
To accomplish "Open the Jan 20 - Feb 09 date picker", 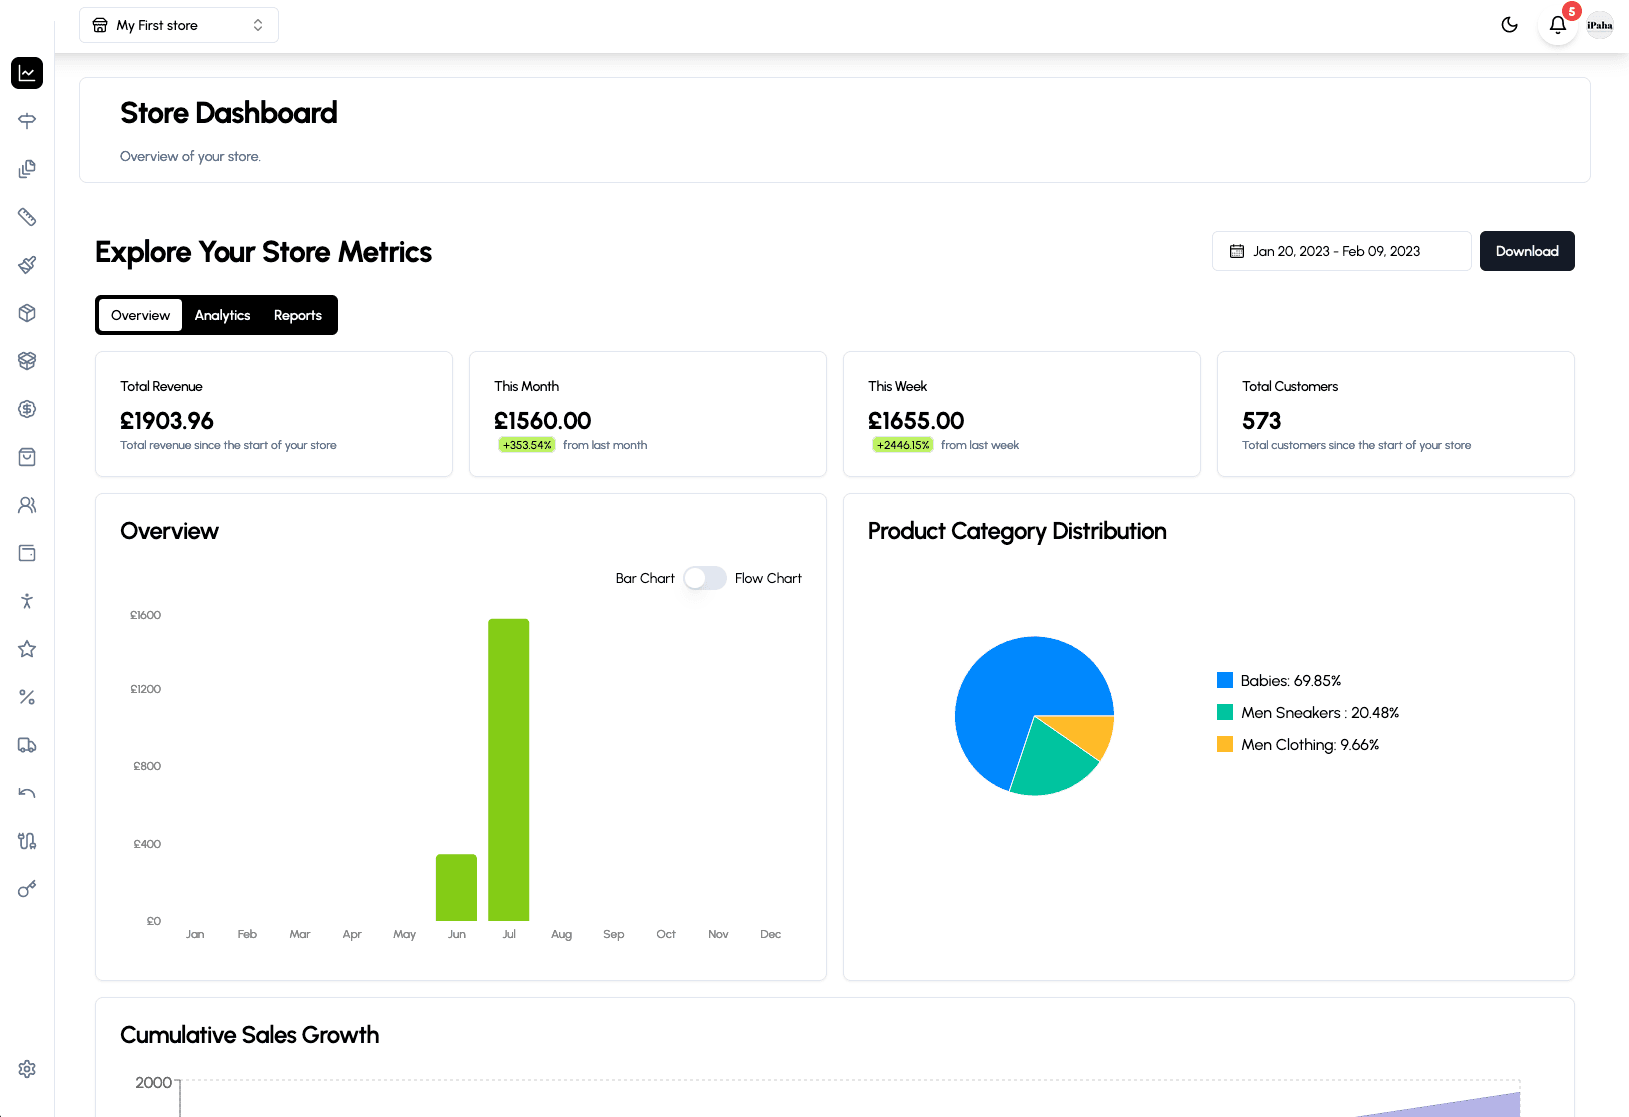I will pyautogui.click(x=1341, y=251).
